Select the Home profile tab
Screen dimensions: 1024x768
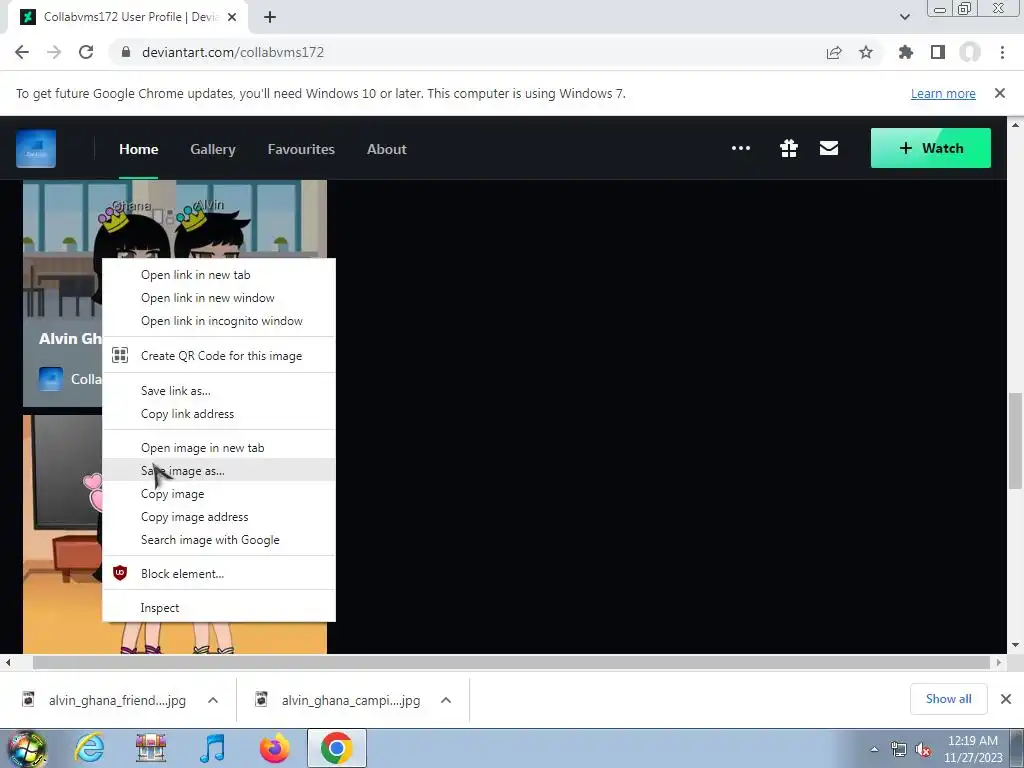click(x=138, y=149)
